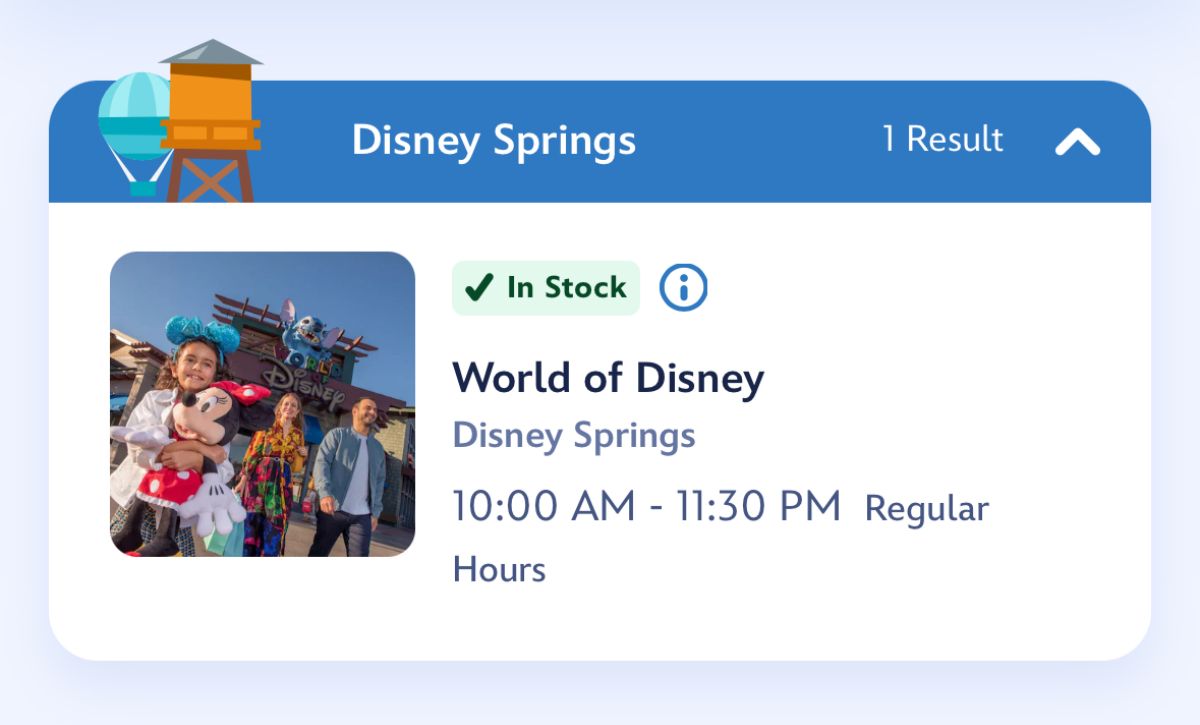Collapse the Disney Springs results section
Image resolution: width=1200 pixels, height=725 pixels.
point(1077,142)
